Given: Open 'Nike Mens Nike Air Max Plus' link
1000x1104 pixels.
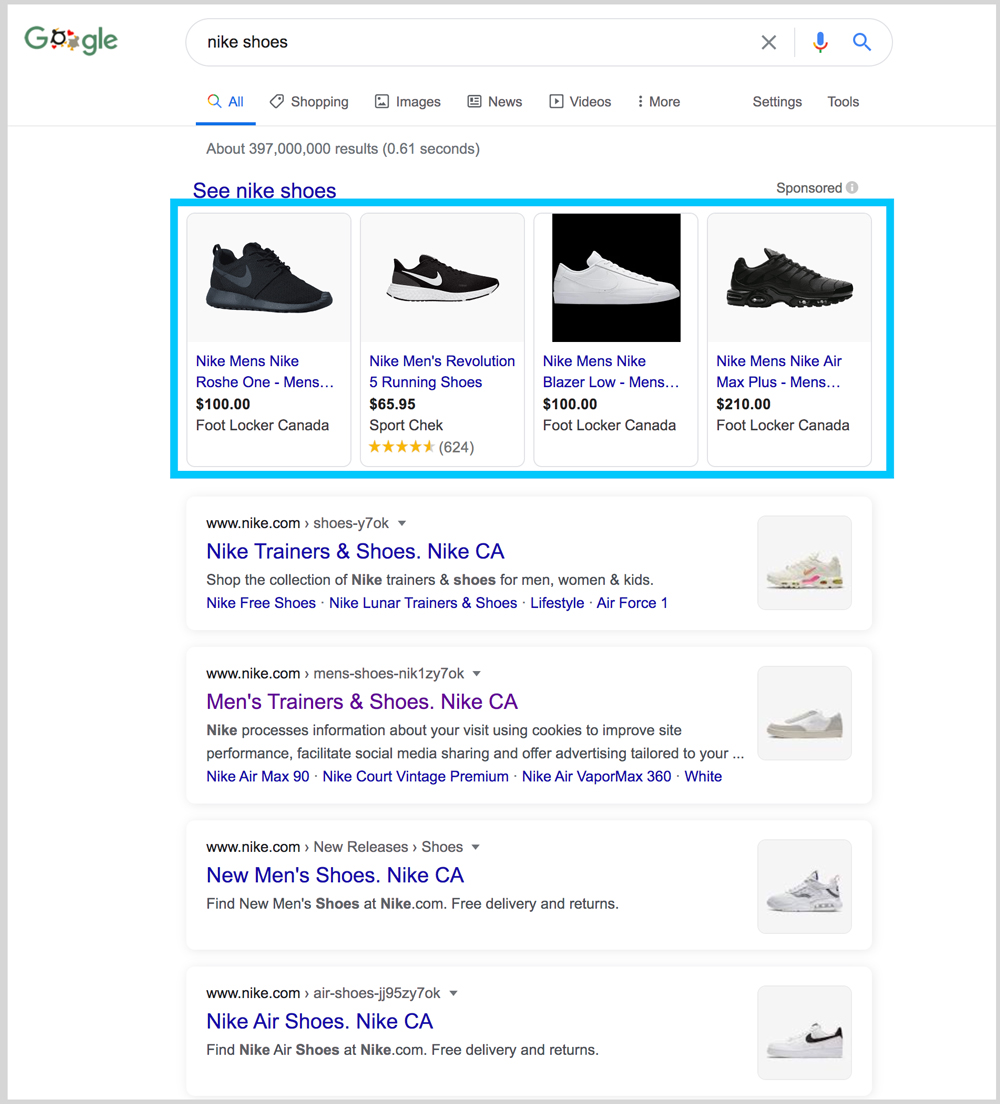Looking at the screenshot, I should pyautogui.click(x=779, y=371).
